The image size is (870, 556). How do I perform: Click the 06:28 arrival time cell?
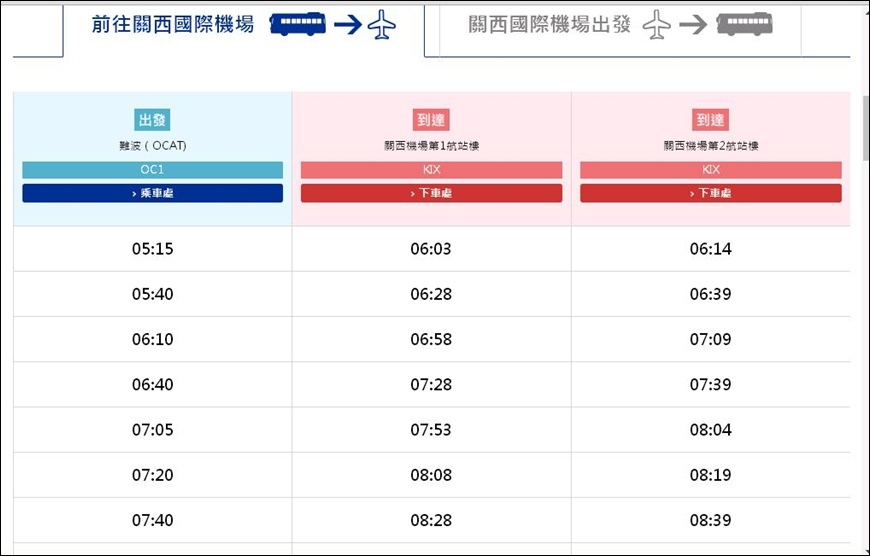431,294
